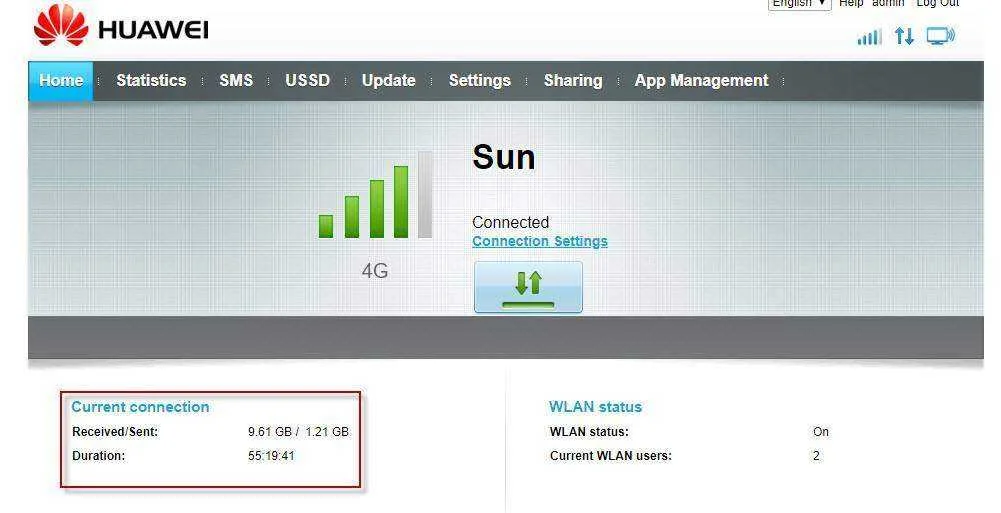Screen dimensions: 1001x513
Task: Click the admin user link
Action: point(888,3)
